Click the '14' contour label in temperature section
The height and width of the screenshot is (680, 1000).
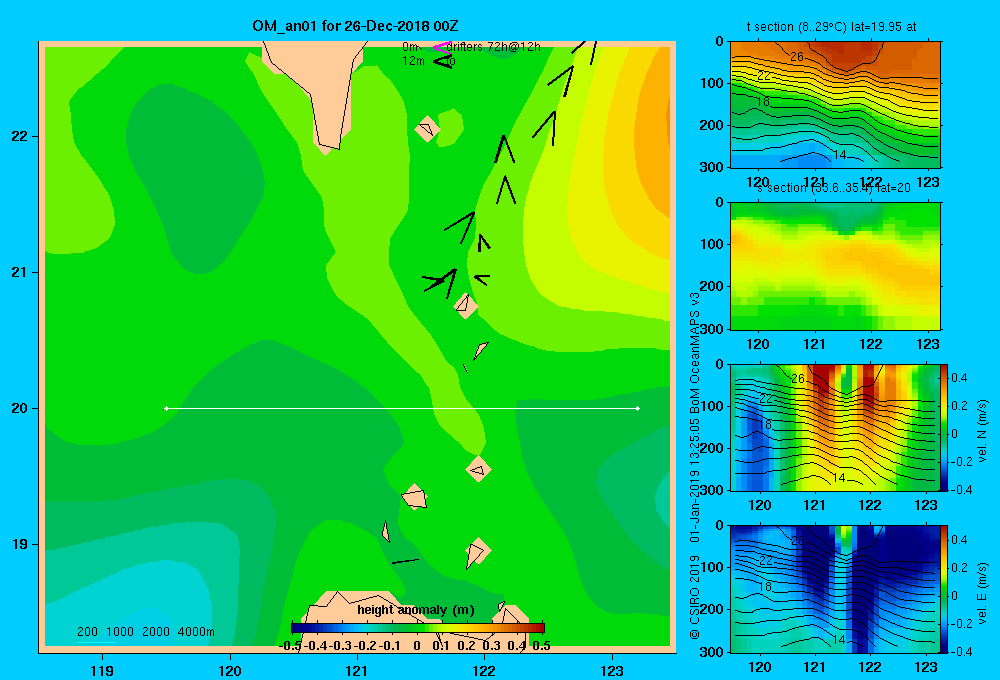pos(840,154)
